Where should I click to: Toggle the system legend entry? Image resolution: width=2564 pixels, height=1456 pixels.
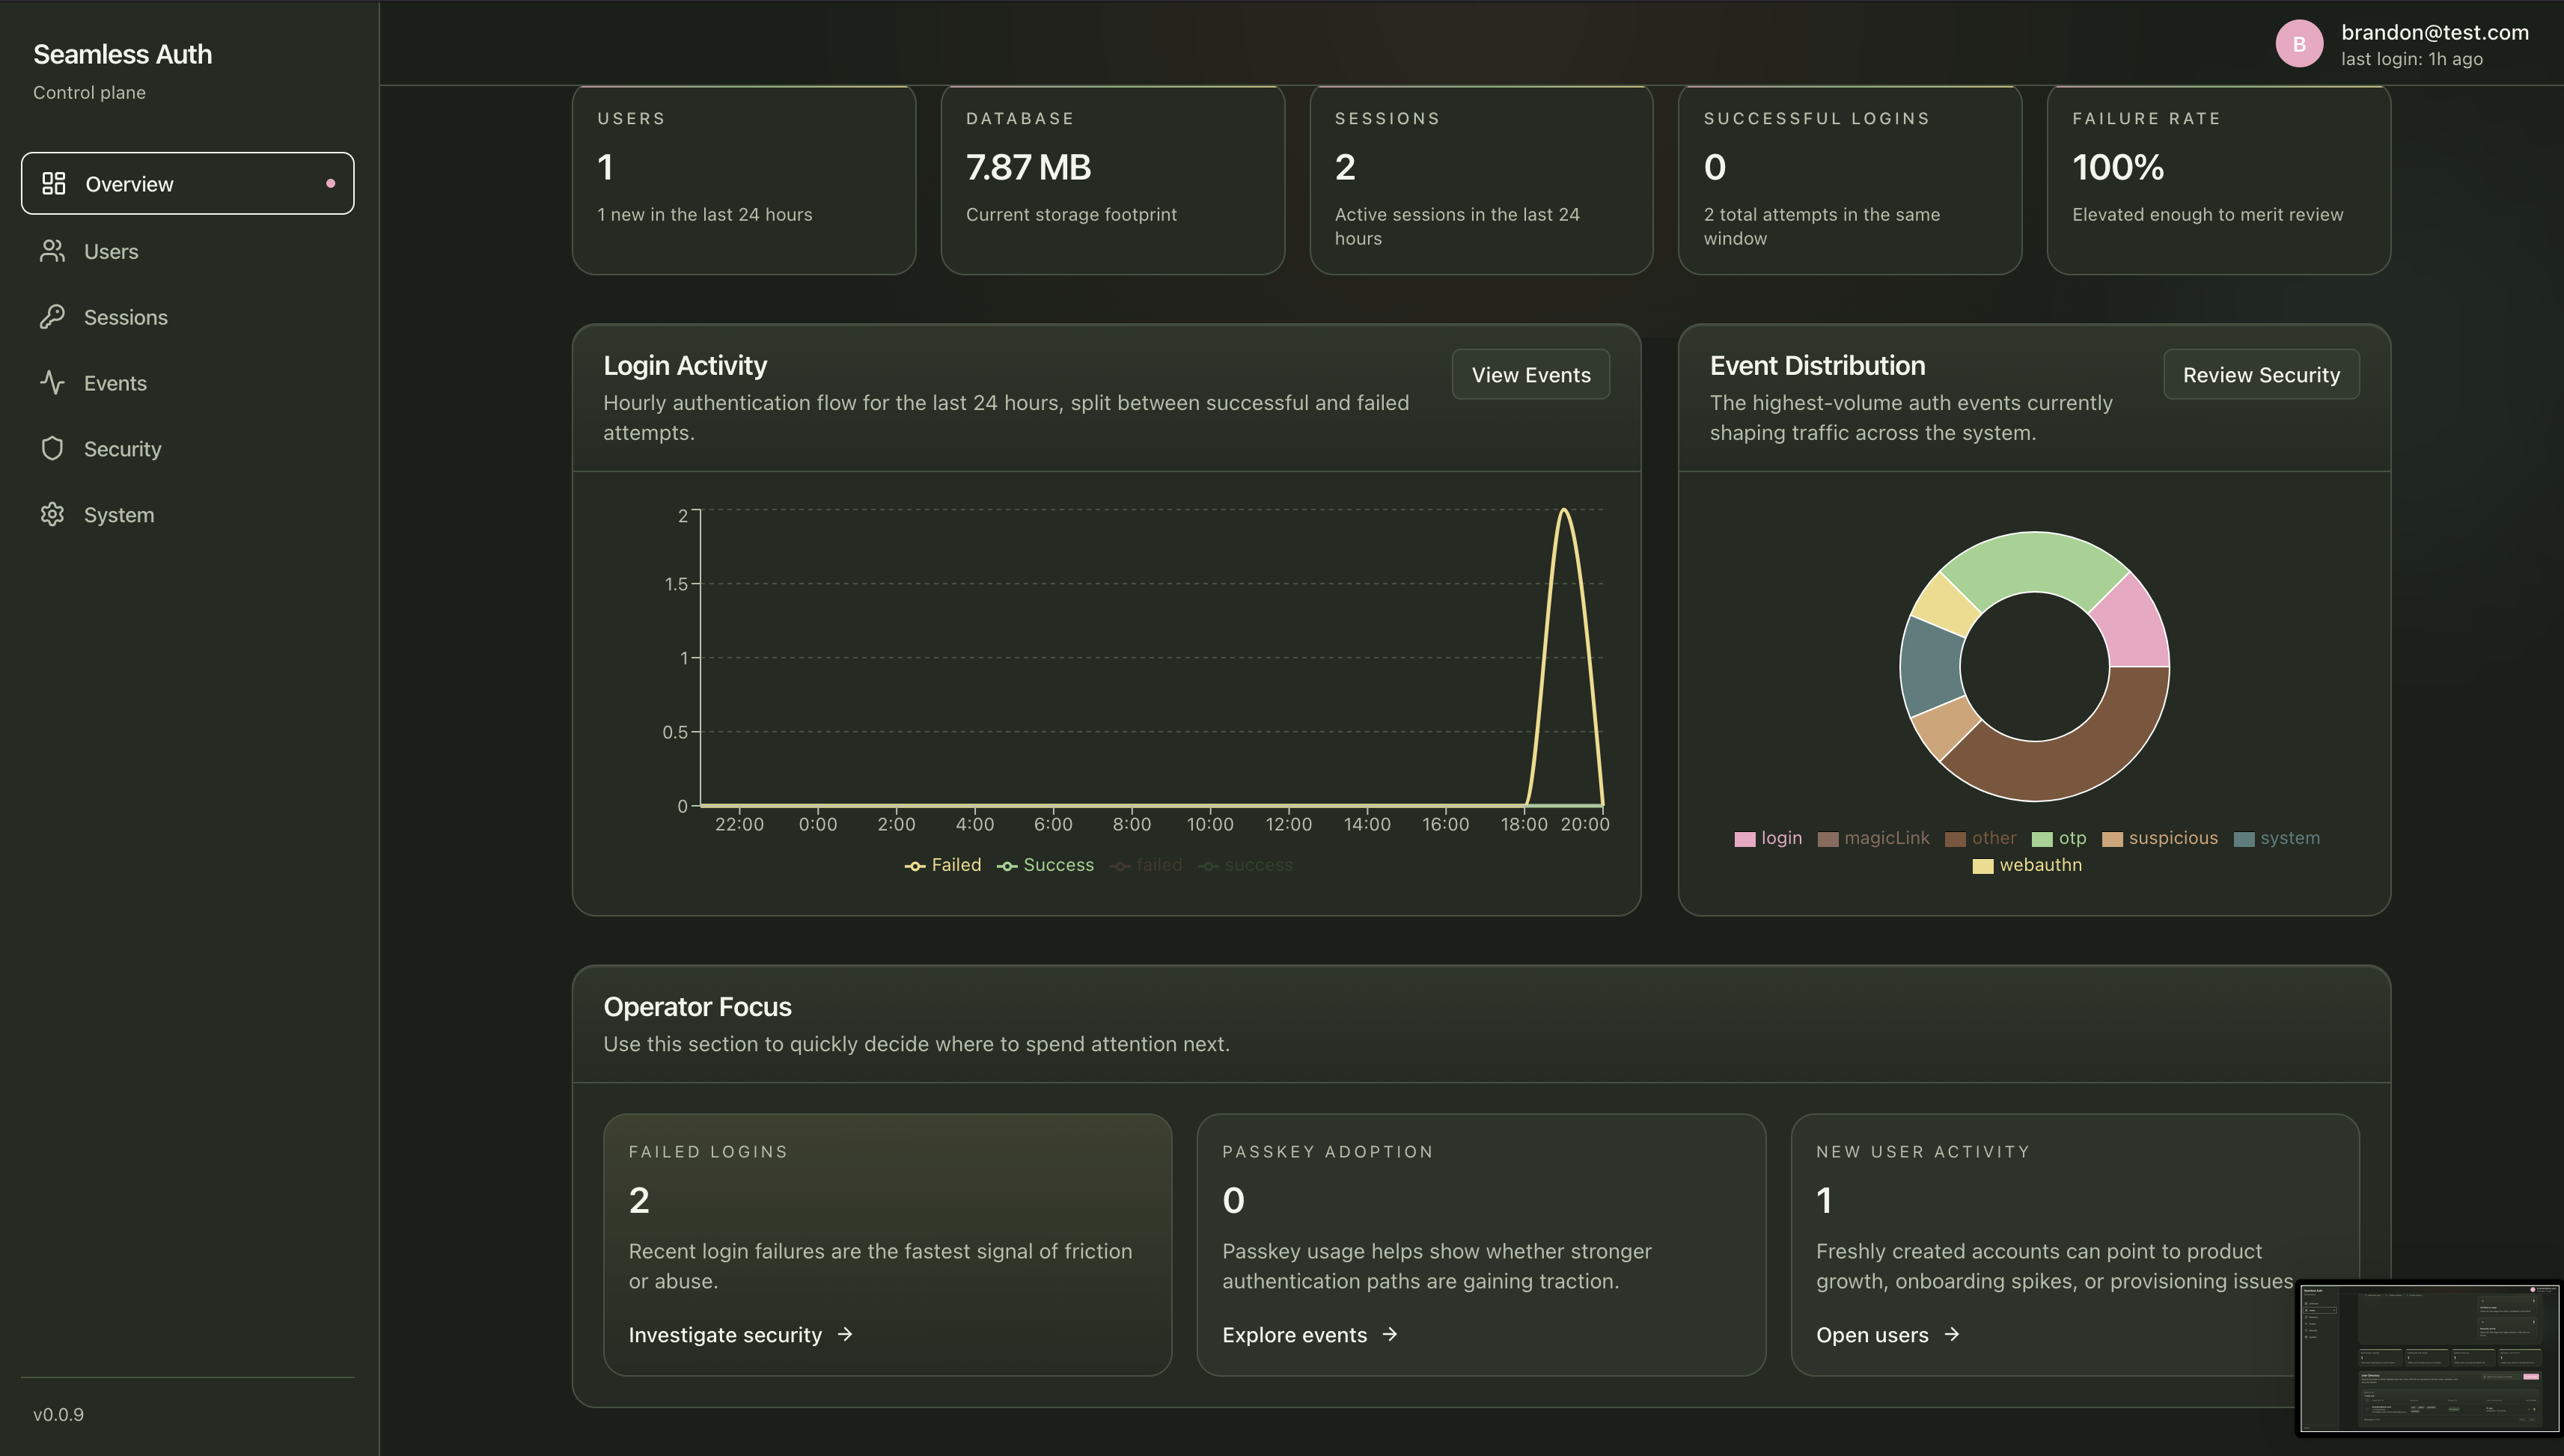coord(2276,838)
